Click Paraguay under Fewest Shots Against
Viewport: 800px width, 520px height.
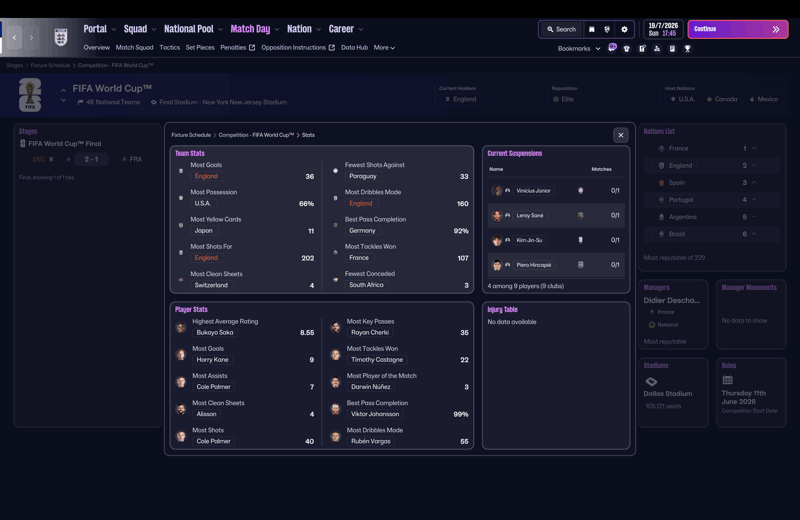point(362,176)
